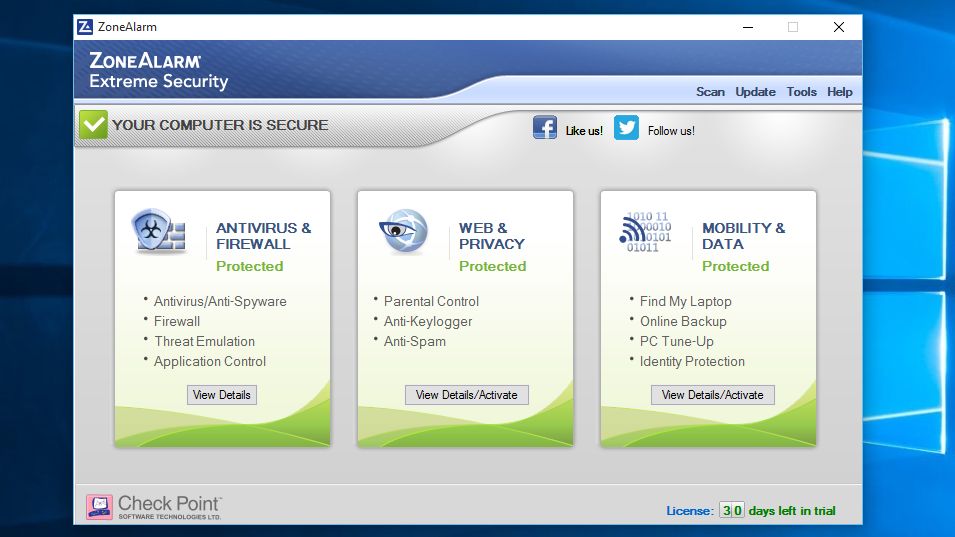Click the Check Point logo icon
Image resolution: width=955 pixels, height=537 pixels.
[x=99, y=507]
